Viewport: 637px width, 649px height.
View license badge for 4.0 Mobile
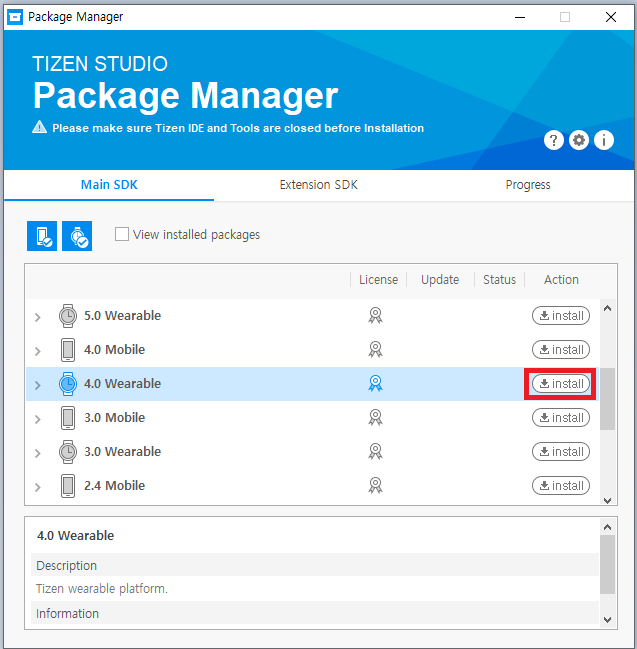(x=375, y=349)
